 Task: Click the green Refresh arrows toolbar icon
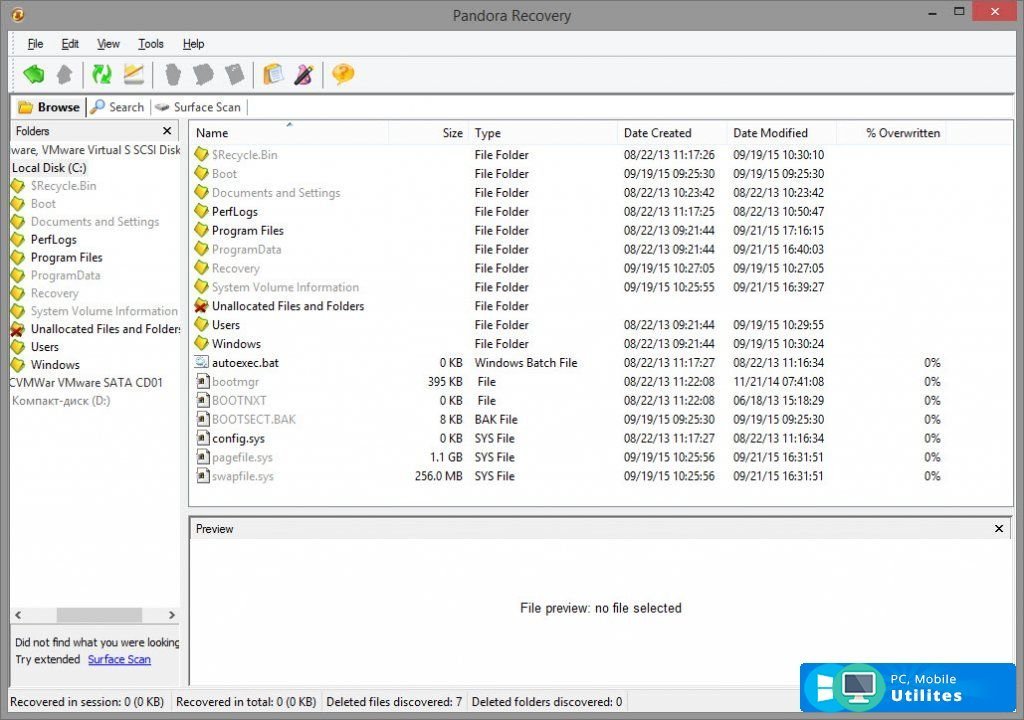101,74
